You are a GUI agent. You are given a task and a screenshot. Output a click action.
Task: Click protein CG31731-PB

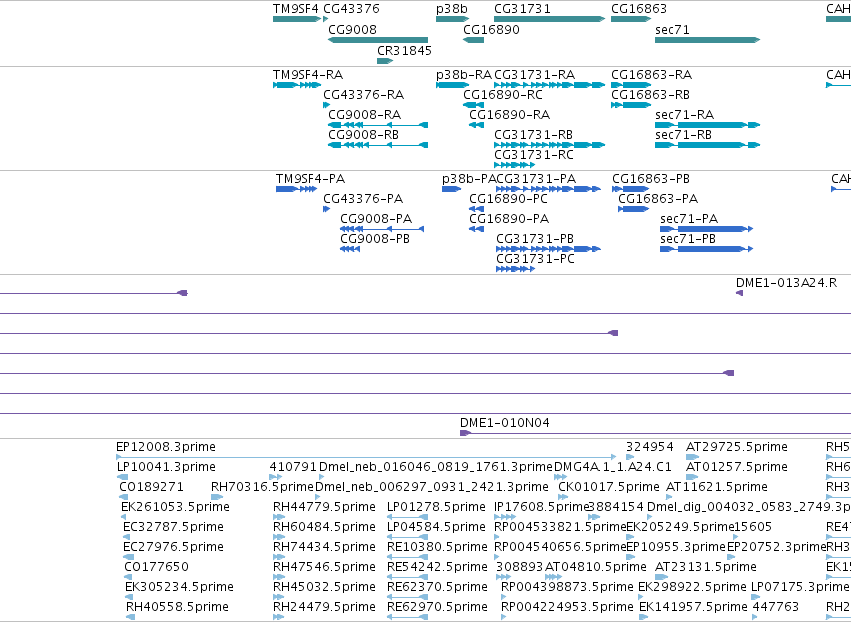point(535,239)
